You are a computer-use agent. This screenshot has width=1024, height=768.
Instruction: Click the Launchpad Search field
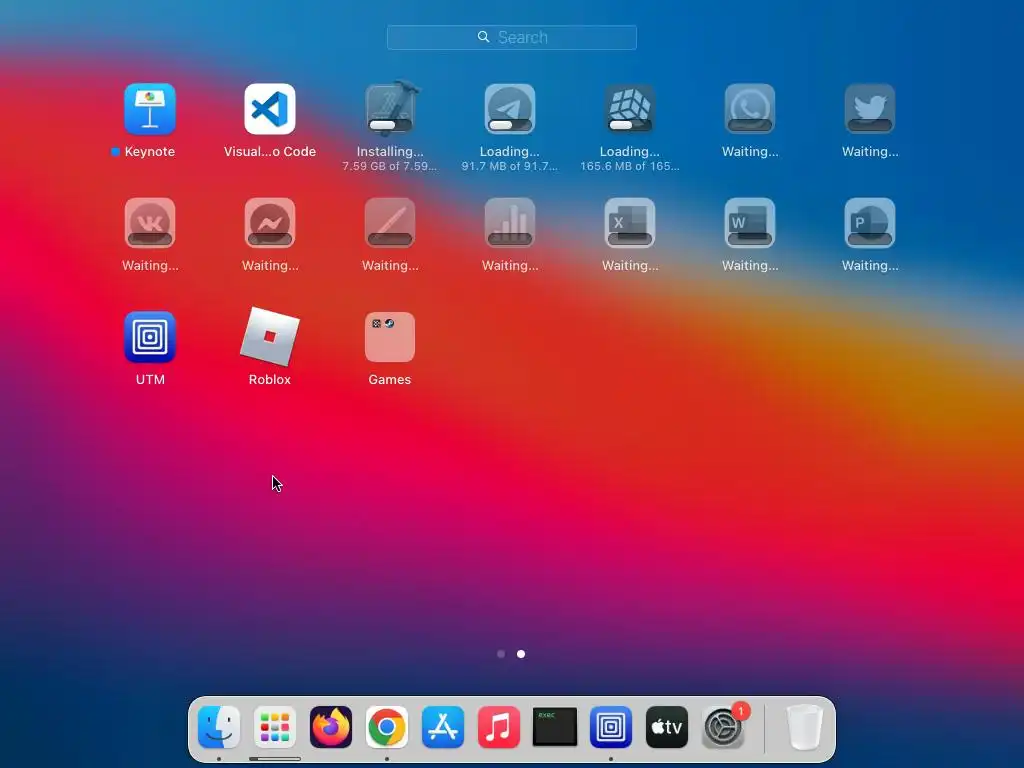[x=512, y=37]
